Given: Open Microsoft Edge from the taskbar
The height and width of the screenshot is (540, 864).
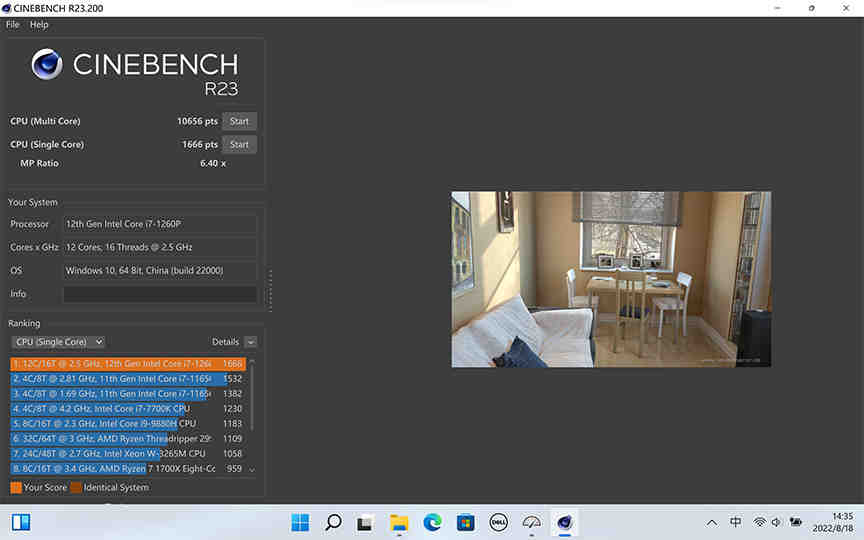Looking at the screenshot, I should pos(432,522).
